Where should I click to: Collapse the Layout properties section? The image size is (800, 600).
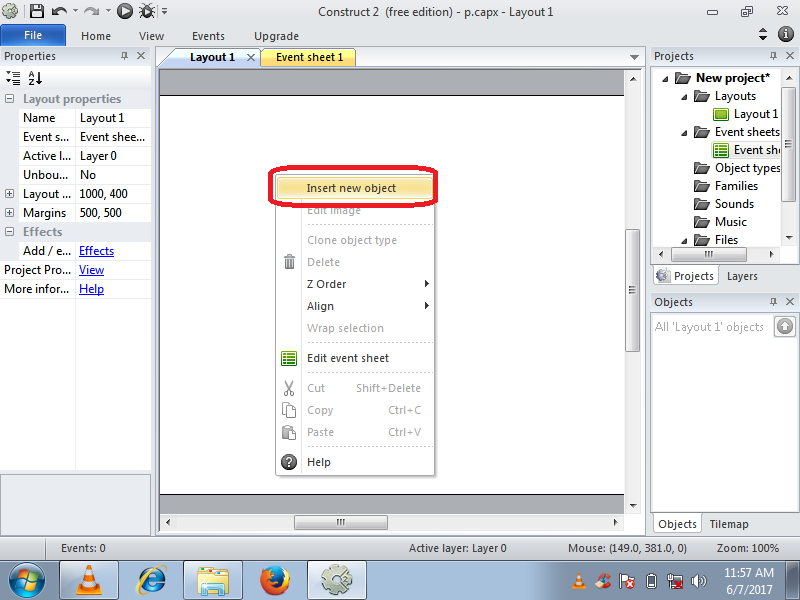(x=10, y=98)
